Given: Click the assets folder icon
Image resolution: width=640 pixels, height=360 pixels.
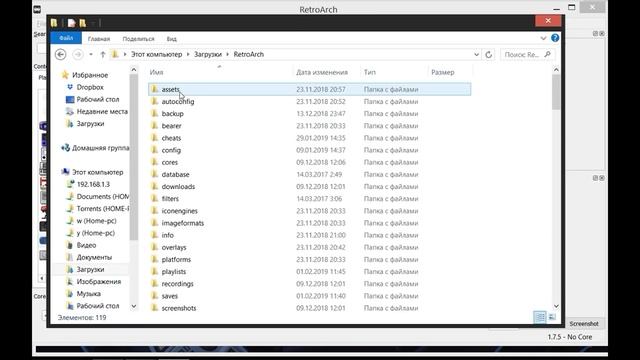Looking at the screenshot, I should coord(155,89).
